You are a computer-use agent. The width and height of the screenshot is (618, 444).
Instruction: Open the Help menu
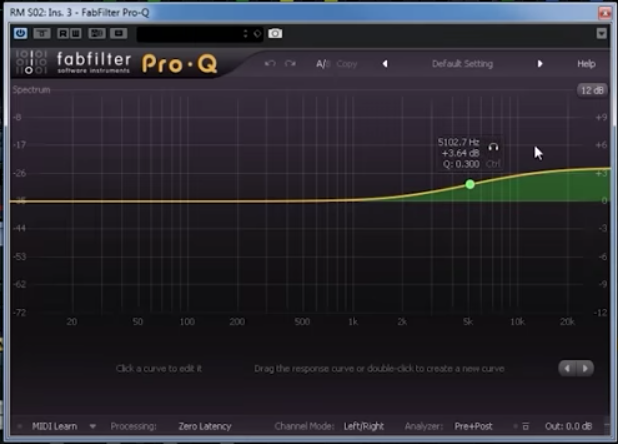coord(586,64)
